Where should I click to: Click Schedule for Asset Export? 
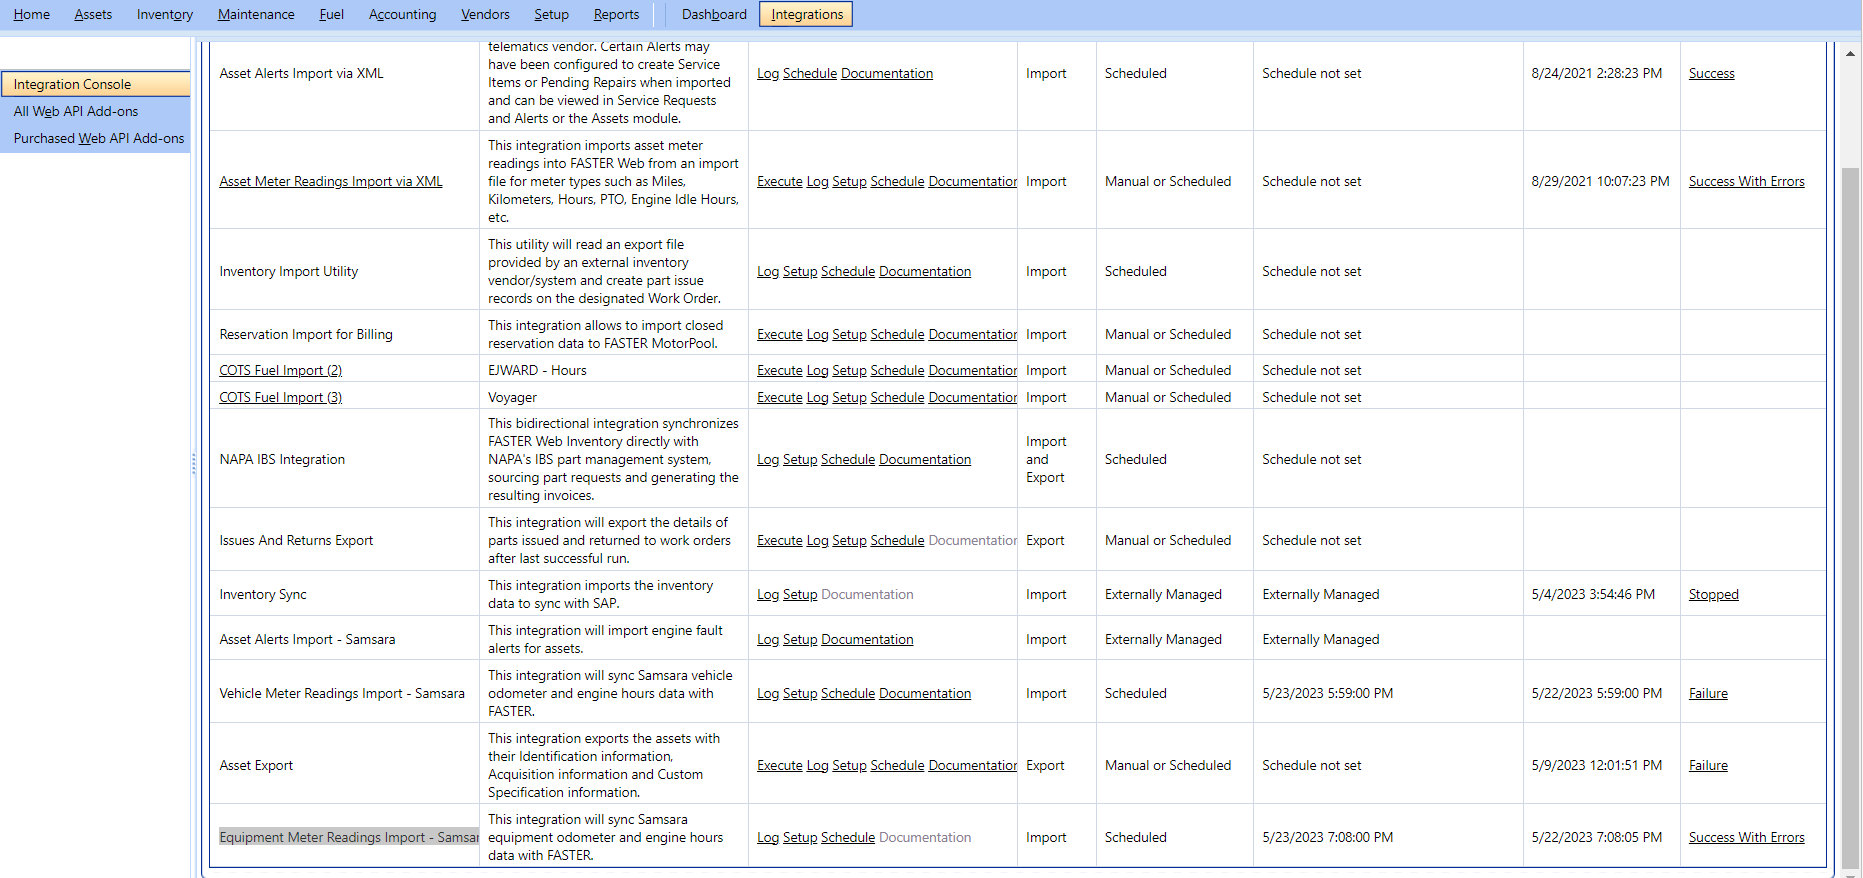click(x=897, y=765)
